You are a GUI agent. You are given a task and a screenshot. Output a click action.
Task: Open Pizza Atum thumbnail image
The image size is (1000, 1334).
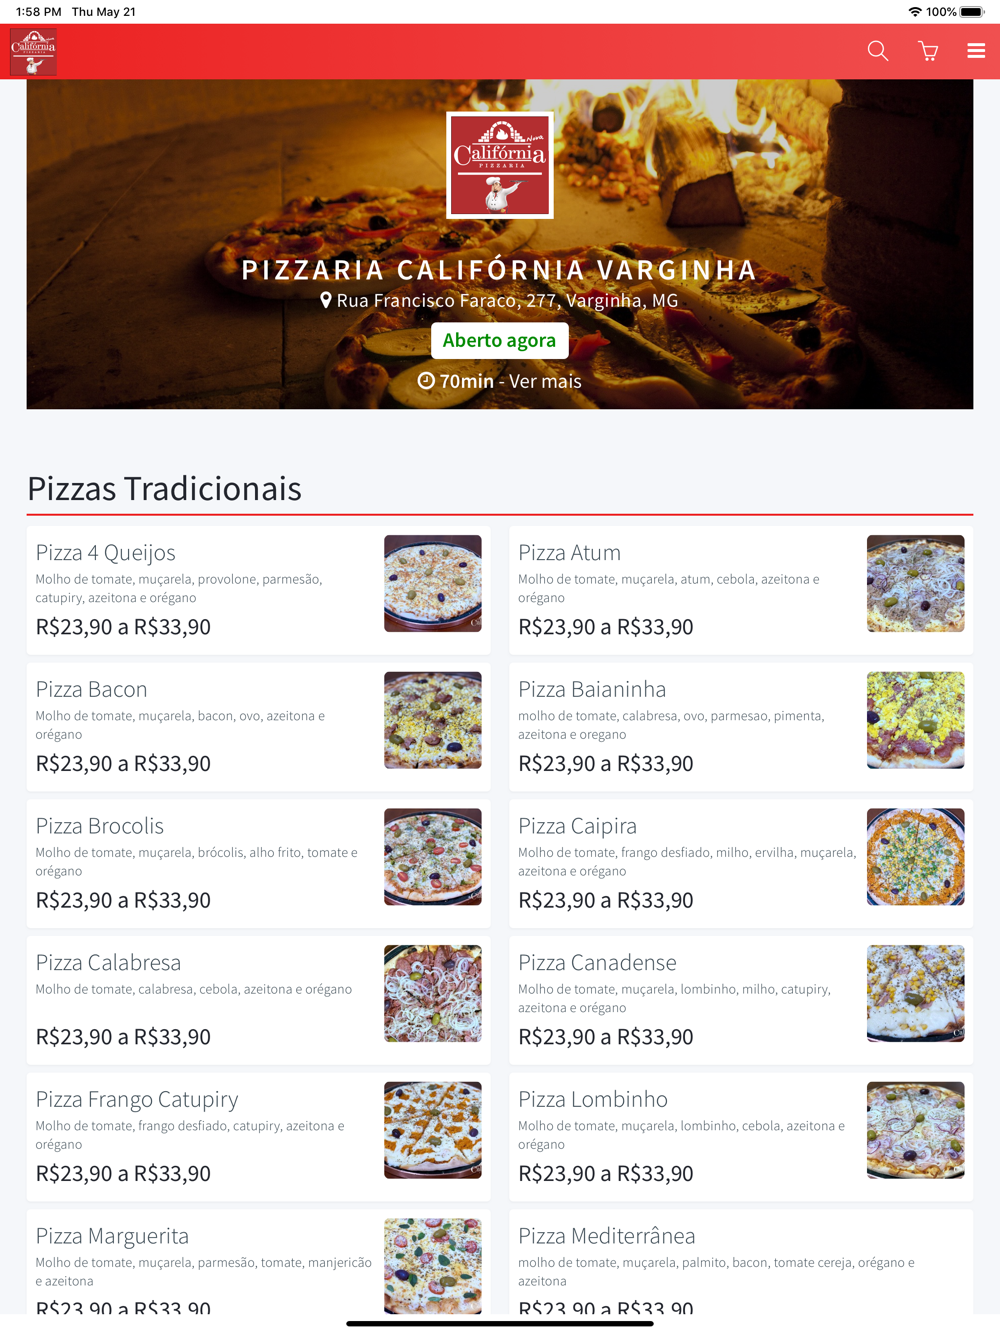click(916, 583)
